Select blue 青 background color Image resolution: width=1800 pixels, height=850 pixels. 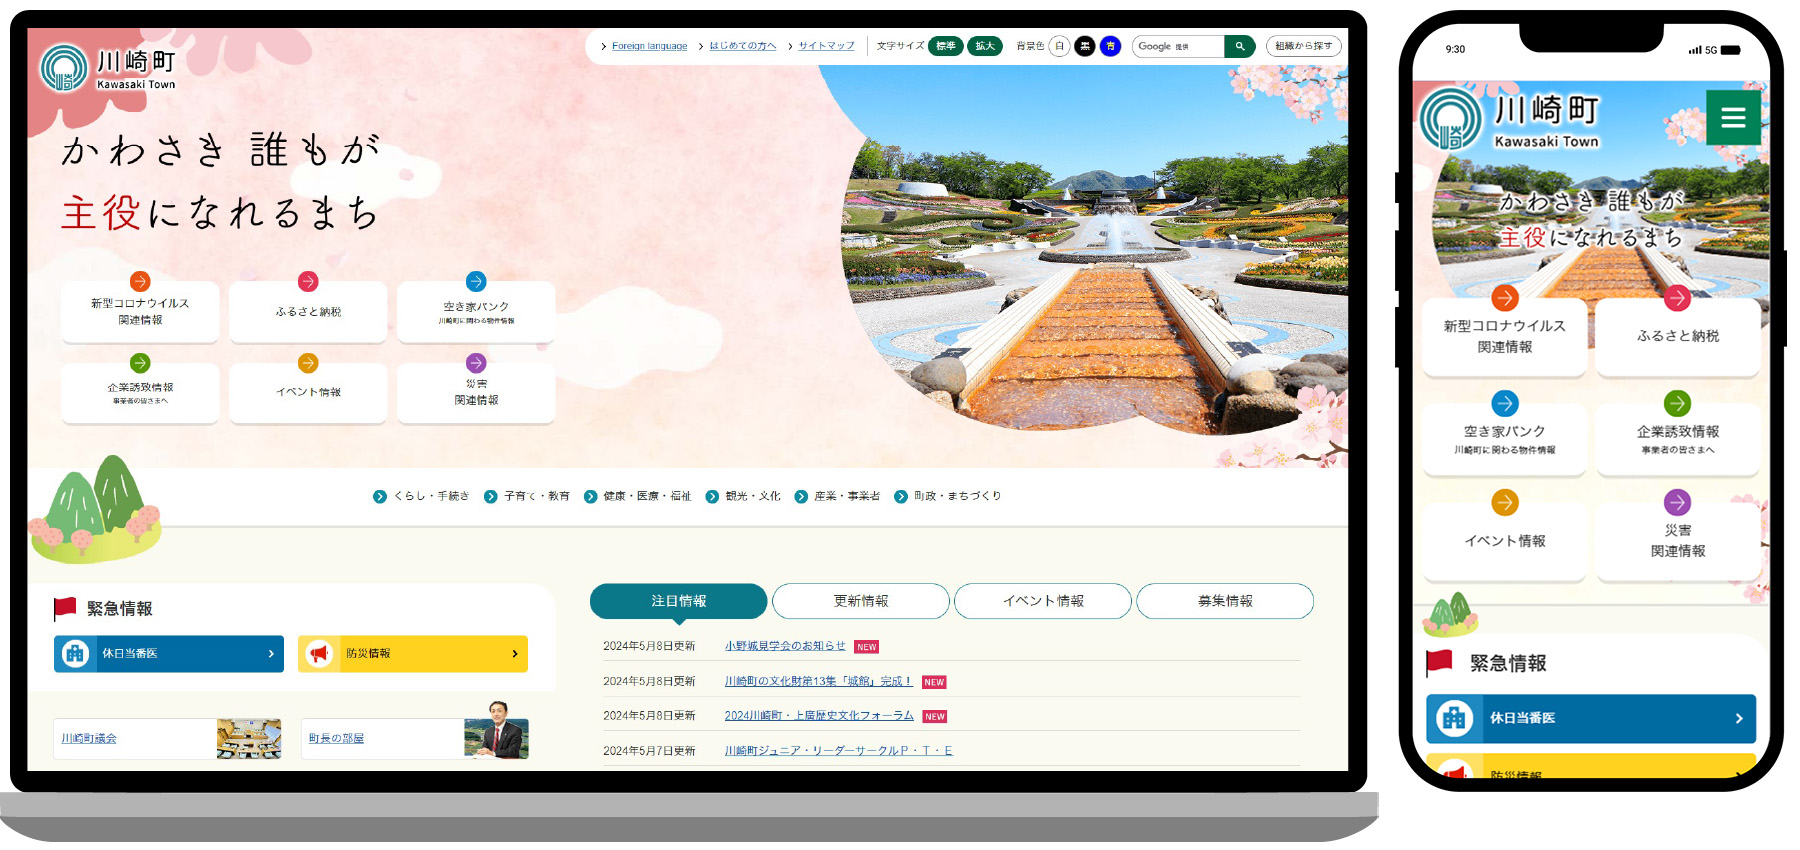pos(1110,46)
